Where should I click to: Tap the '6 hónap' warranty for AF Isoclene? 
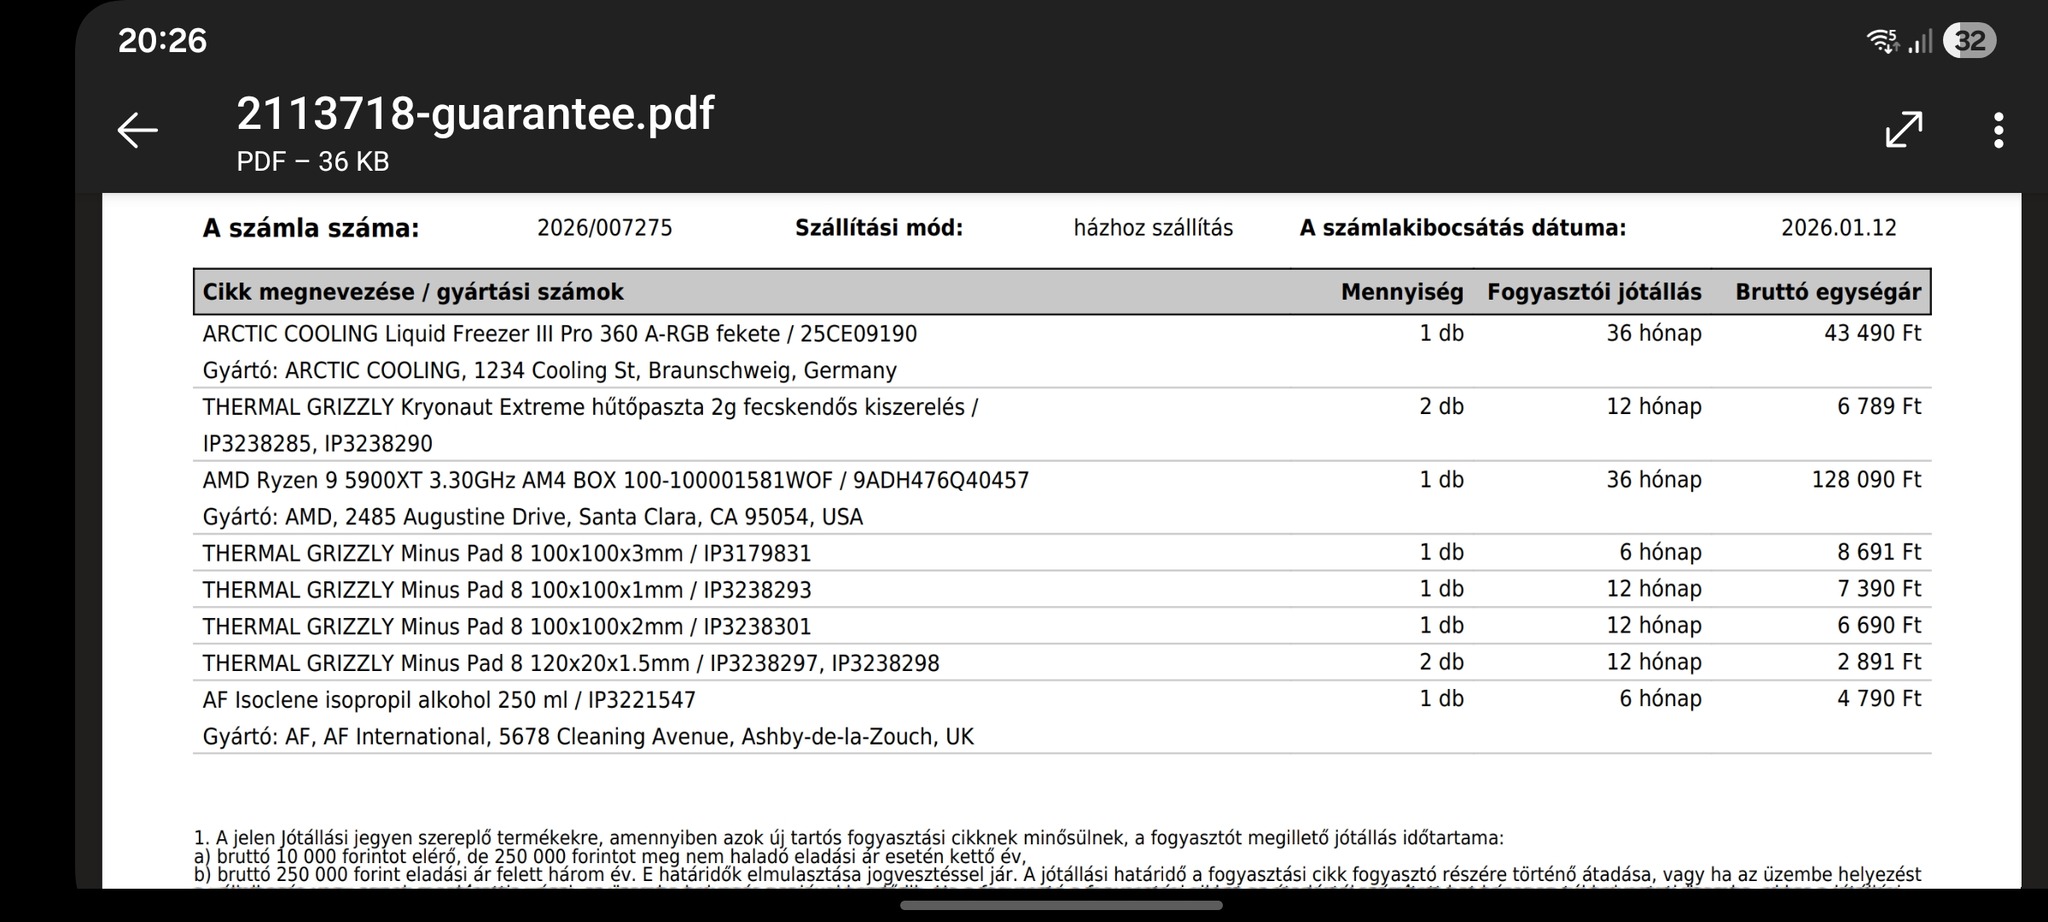pyautogui.click(x=1660, y=699)
